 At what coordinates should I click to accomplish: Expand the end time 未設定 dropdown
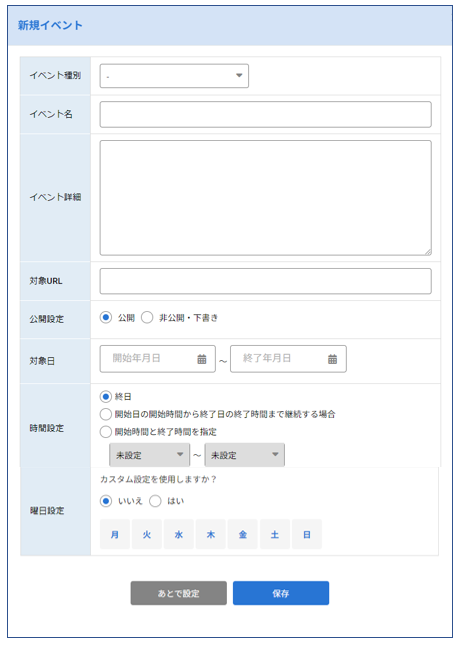point(244,455)
